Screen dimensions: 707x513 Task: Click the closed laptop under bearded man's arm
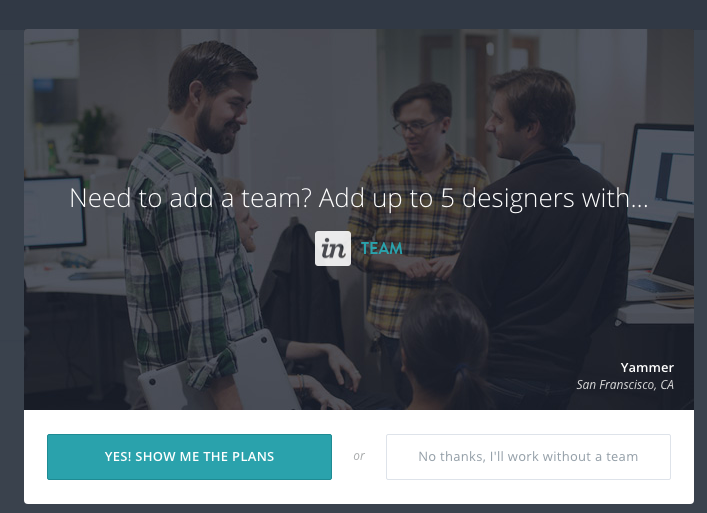click(216, 374)
